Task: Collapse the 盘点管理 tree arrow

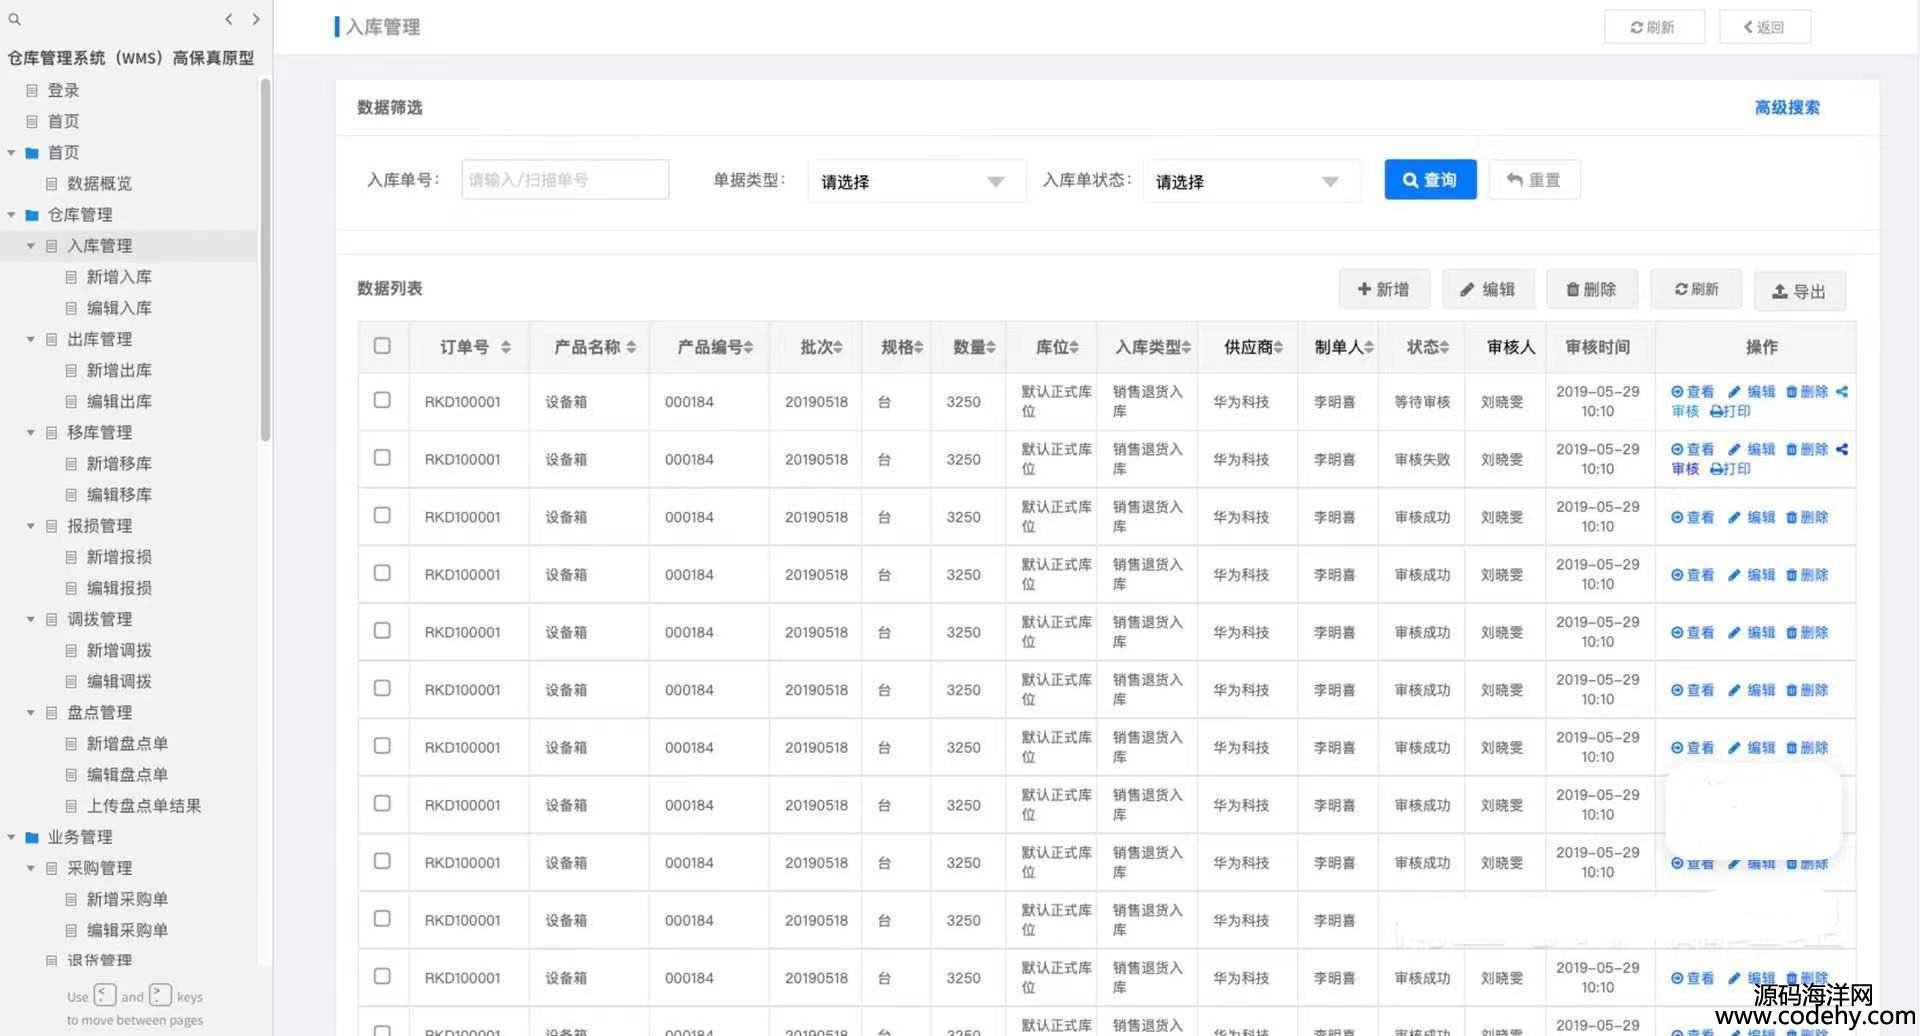Action: pos(30,713)
